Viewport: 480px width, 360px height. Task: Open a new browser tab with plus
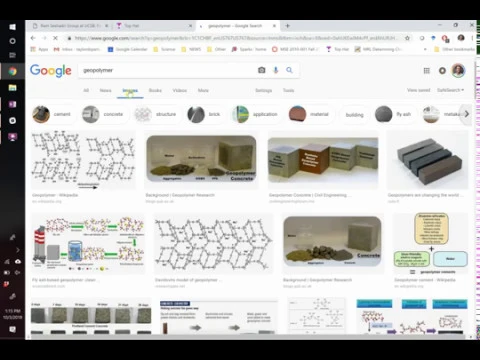pyautogui.click(x=287, y=26)
